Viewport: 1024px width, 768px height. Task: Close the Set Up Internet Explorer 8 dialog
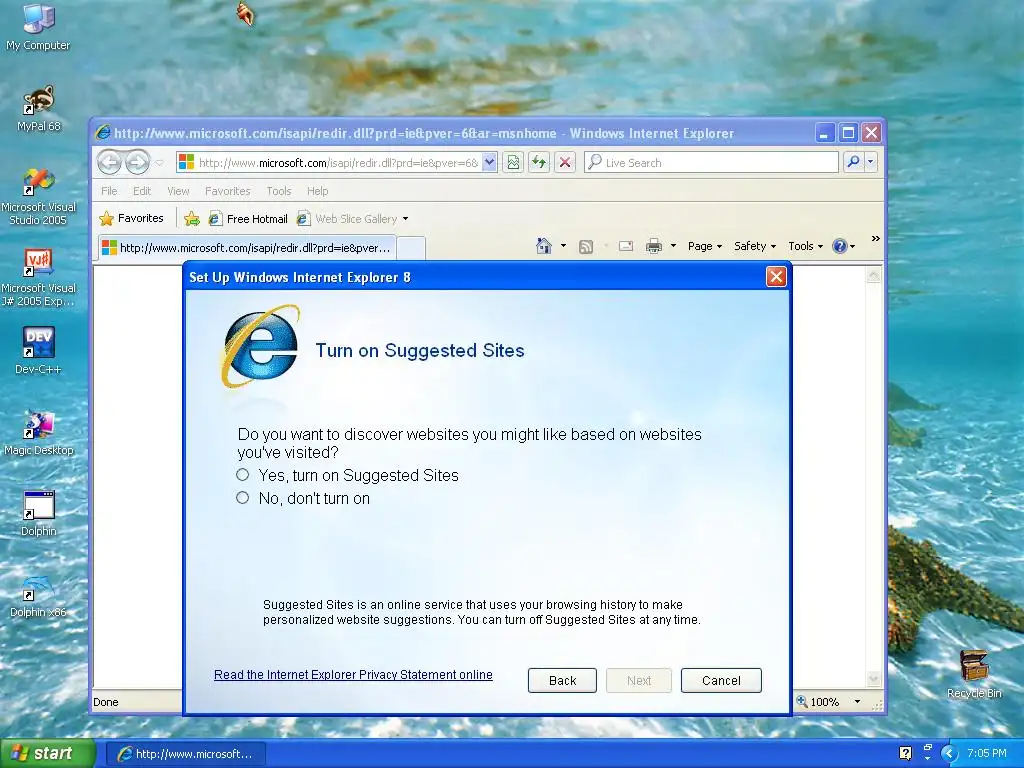click(x=776, y=277)
